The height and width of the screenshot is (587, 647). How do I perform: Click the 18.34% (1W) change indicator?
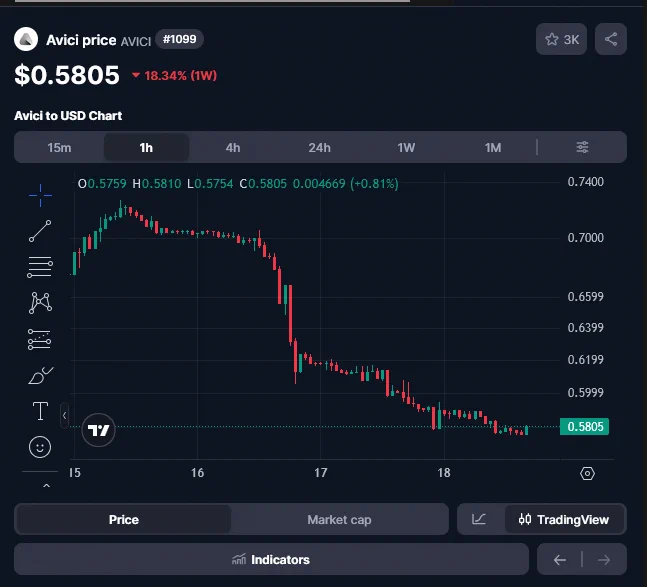point(174,75)
